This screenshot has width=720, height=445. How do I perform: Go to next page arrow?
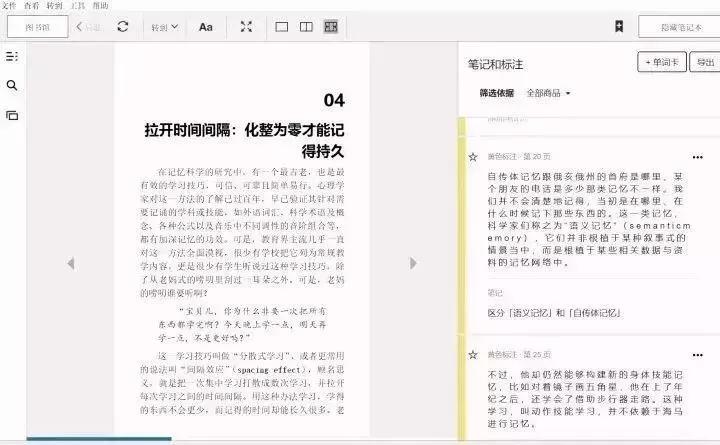(413, 263)
